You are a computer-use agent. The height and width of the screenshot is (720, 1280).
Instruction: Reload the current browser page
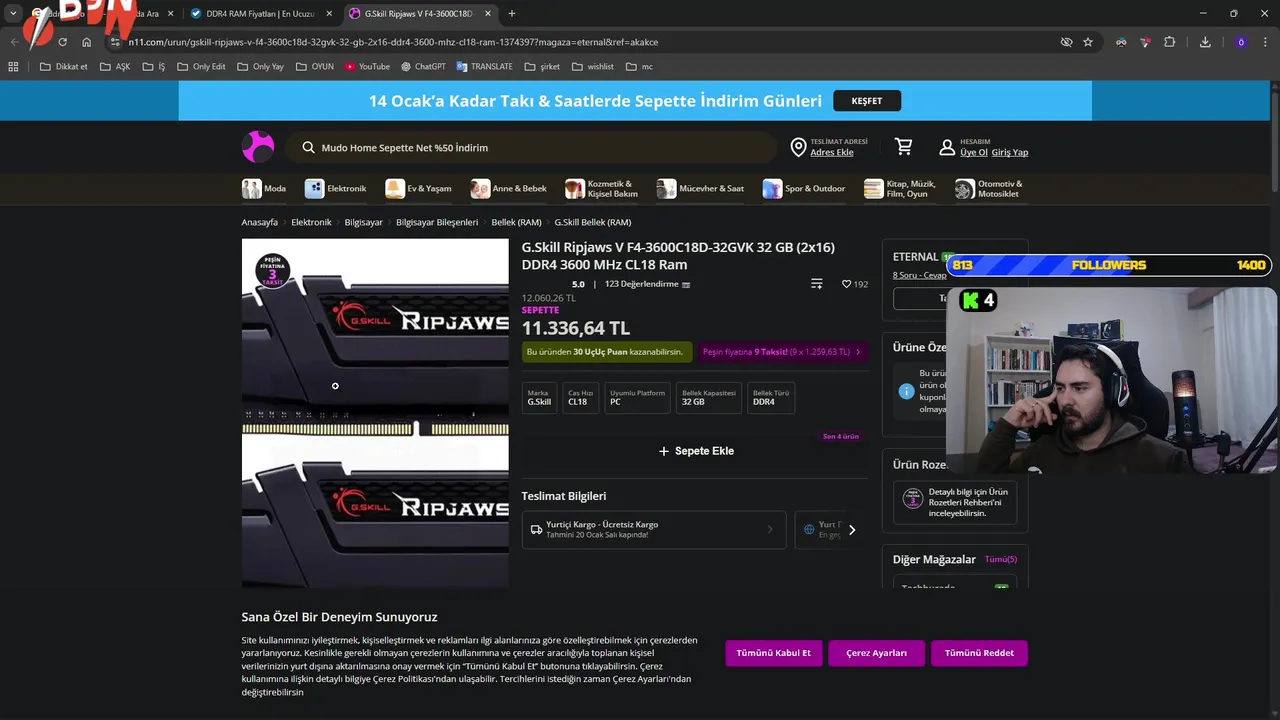62,42
